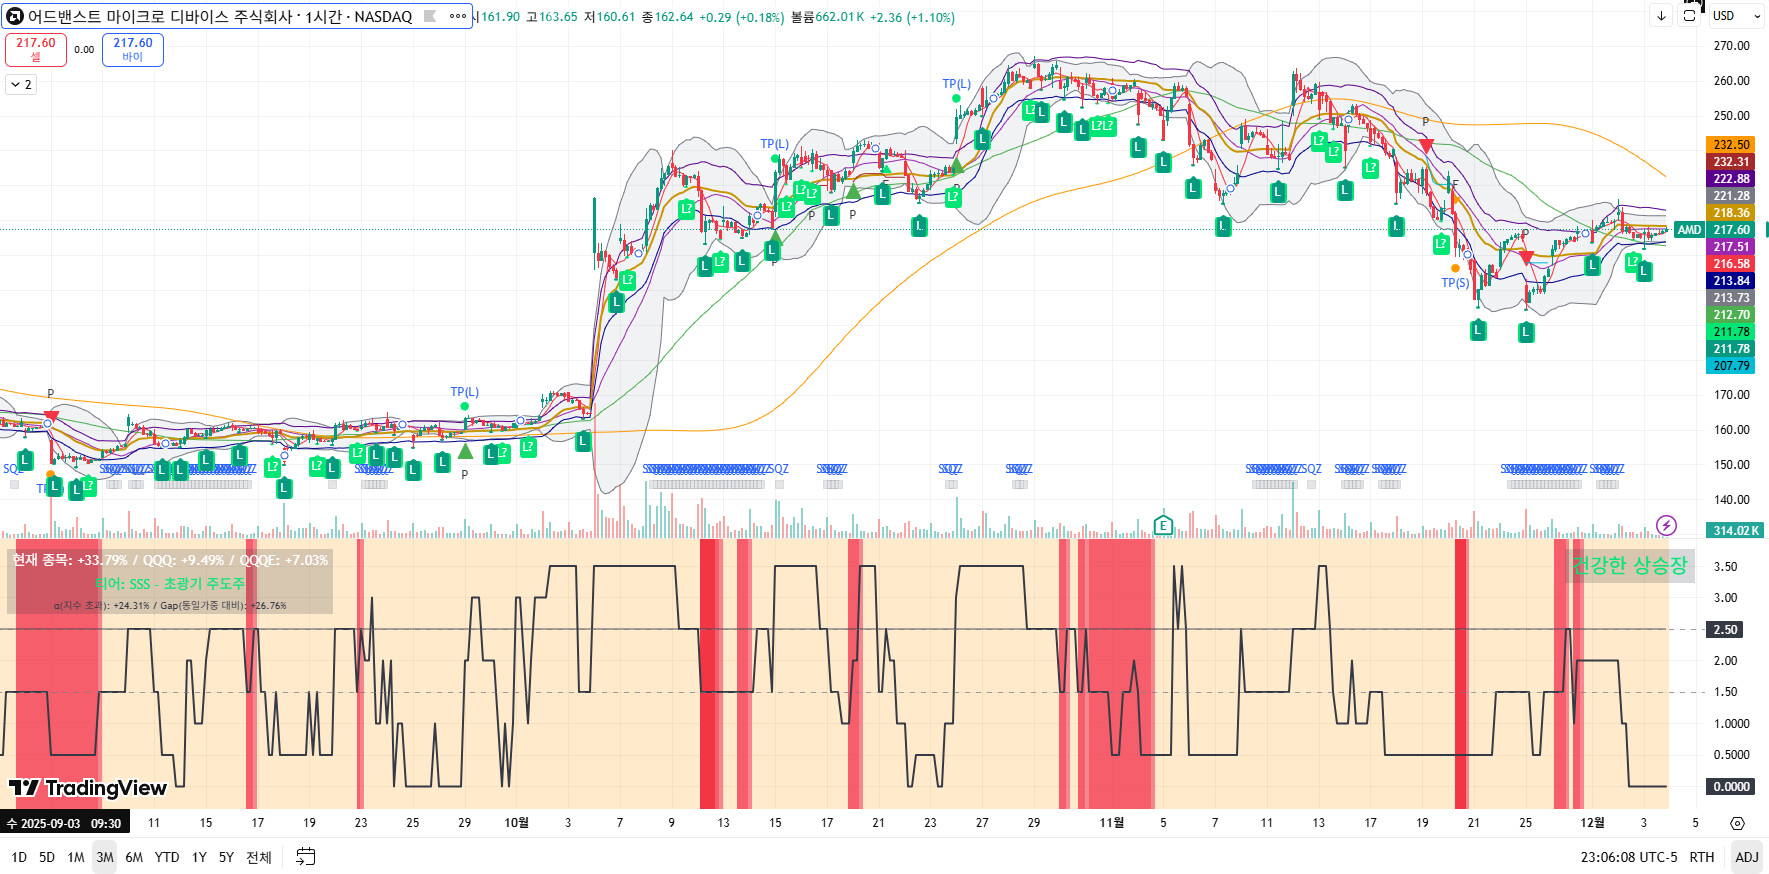Screen dimensions: 1769x874
Task: Click the green E earnings marker
Action: tap(1162, 525)
